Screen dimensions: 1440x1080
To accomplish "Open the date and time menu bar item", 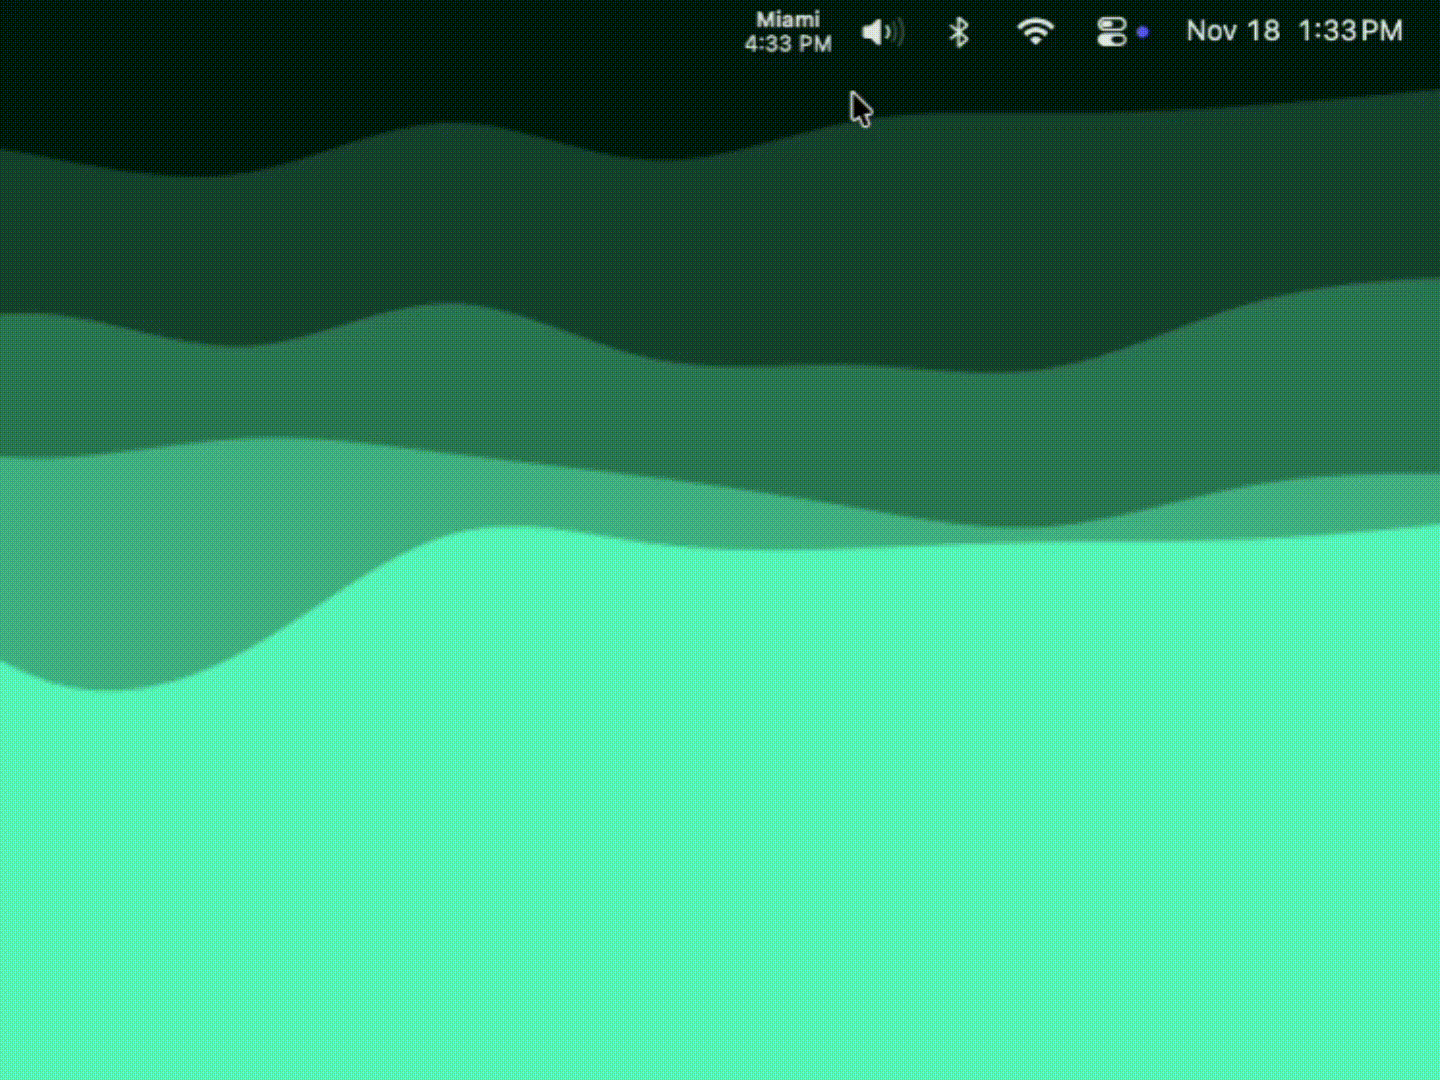I will click(1294, 31).
